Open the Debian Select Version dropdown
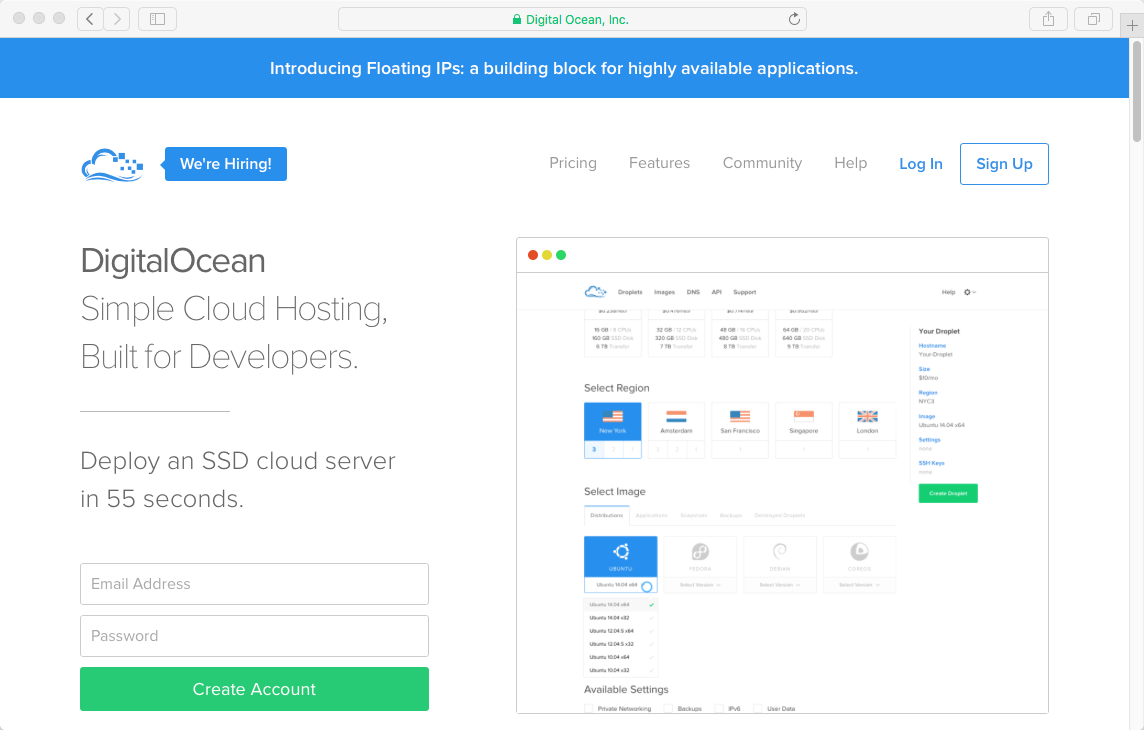The image size is (1144, 730). click(x=780, y=584)
